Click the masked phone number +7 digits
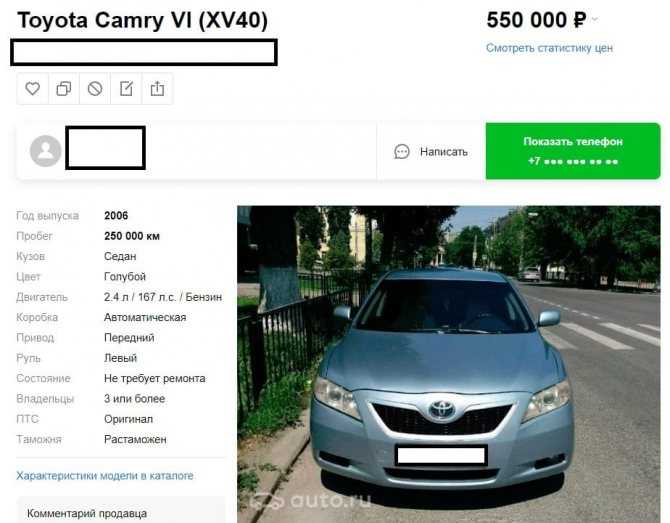 click(573, 162)
